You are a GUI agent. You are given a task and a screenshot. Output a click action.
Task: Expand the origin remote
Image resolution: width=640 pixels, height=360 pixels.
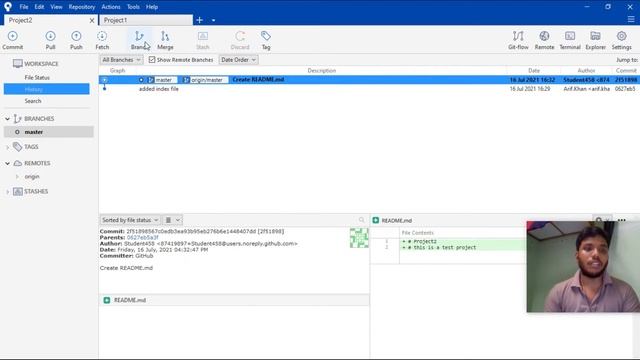(17, 177)
